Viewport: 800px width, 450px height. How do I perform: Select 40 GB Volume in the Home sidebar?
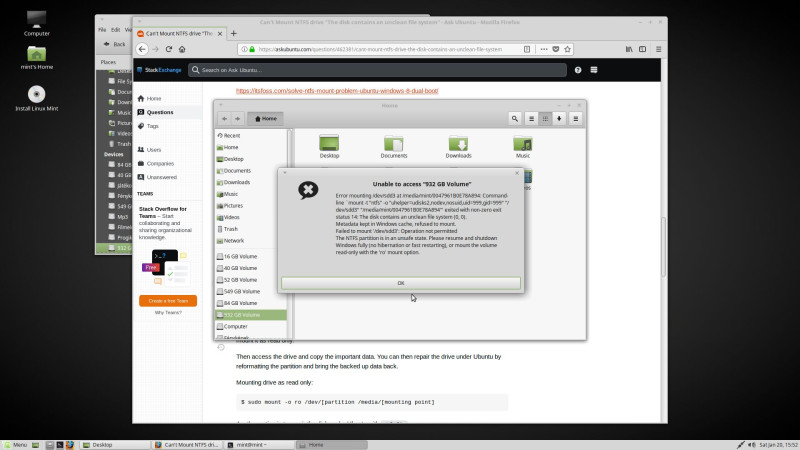(251, 268)
